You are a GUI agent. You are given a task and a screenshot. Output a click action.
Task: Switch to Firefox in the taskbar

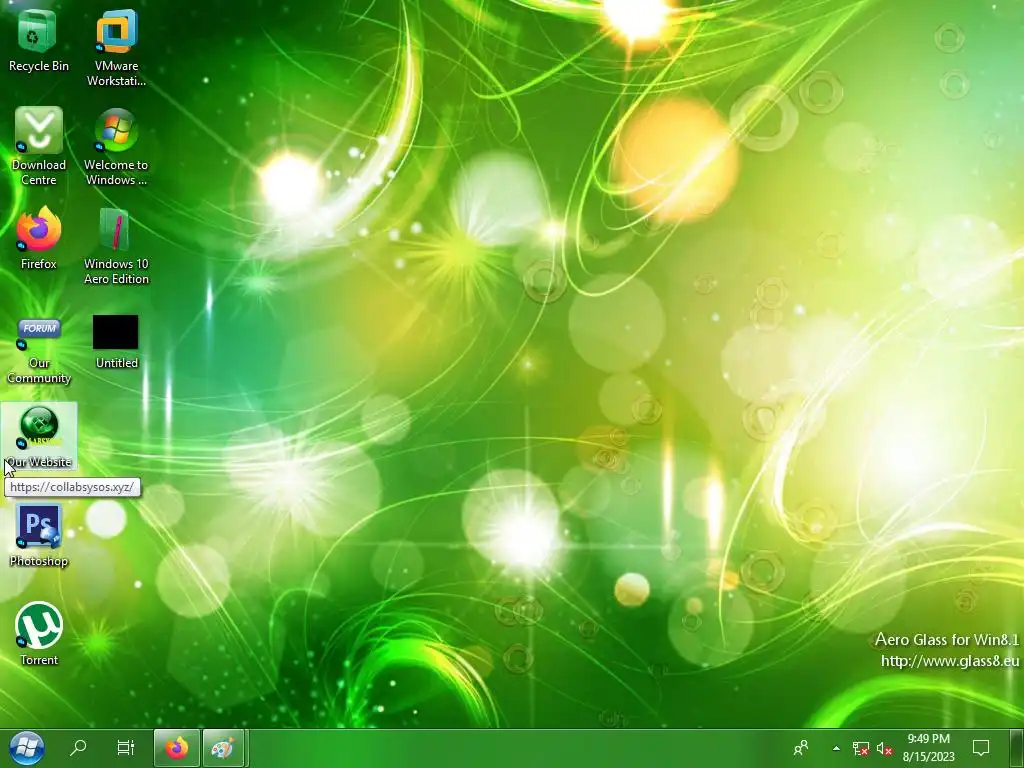click(x=176, y=748)
